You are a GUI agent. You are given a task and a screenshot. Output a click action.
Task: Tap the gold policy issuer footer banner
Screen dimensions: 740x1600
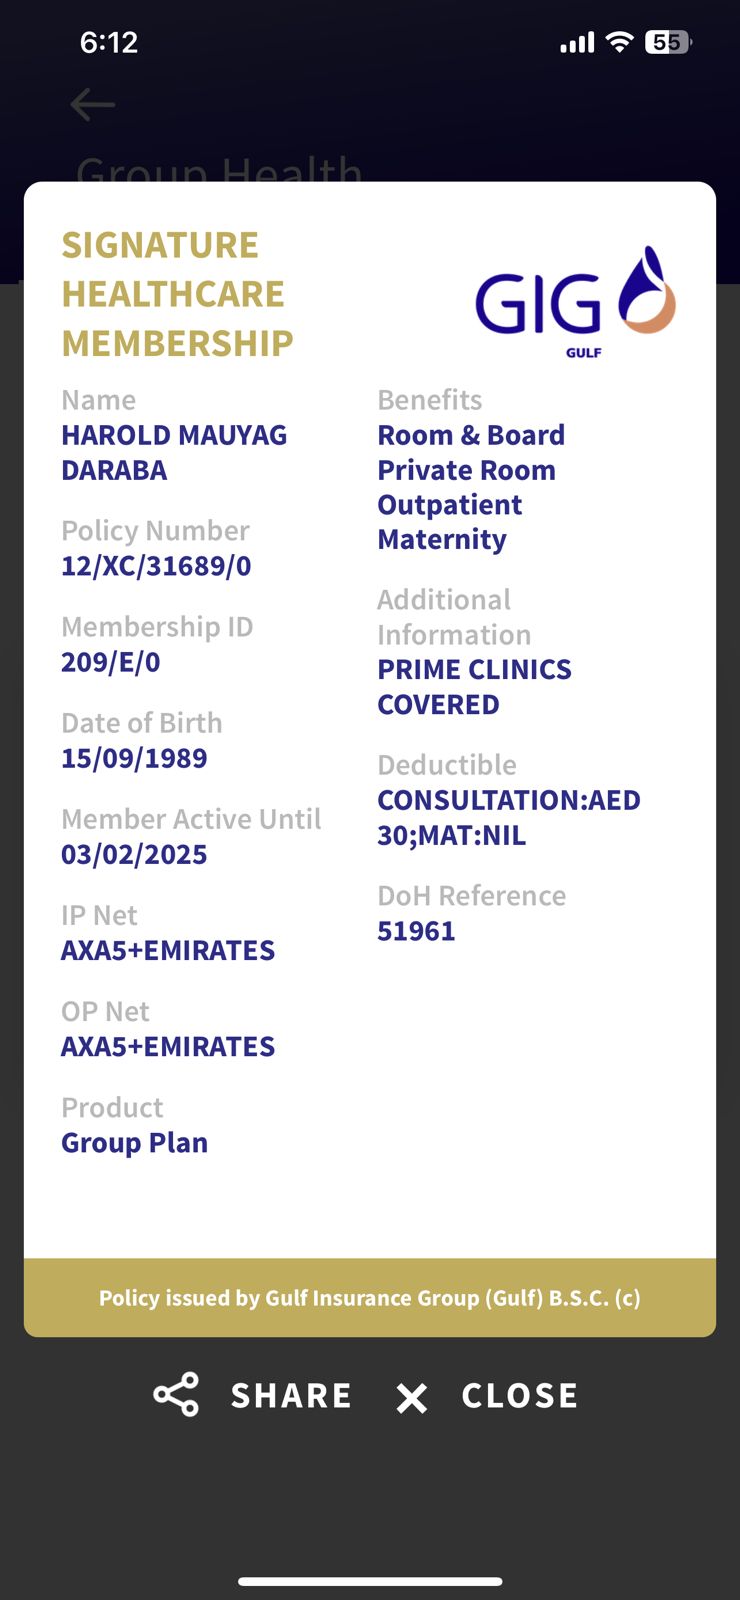click(x=370, y=1297)
